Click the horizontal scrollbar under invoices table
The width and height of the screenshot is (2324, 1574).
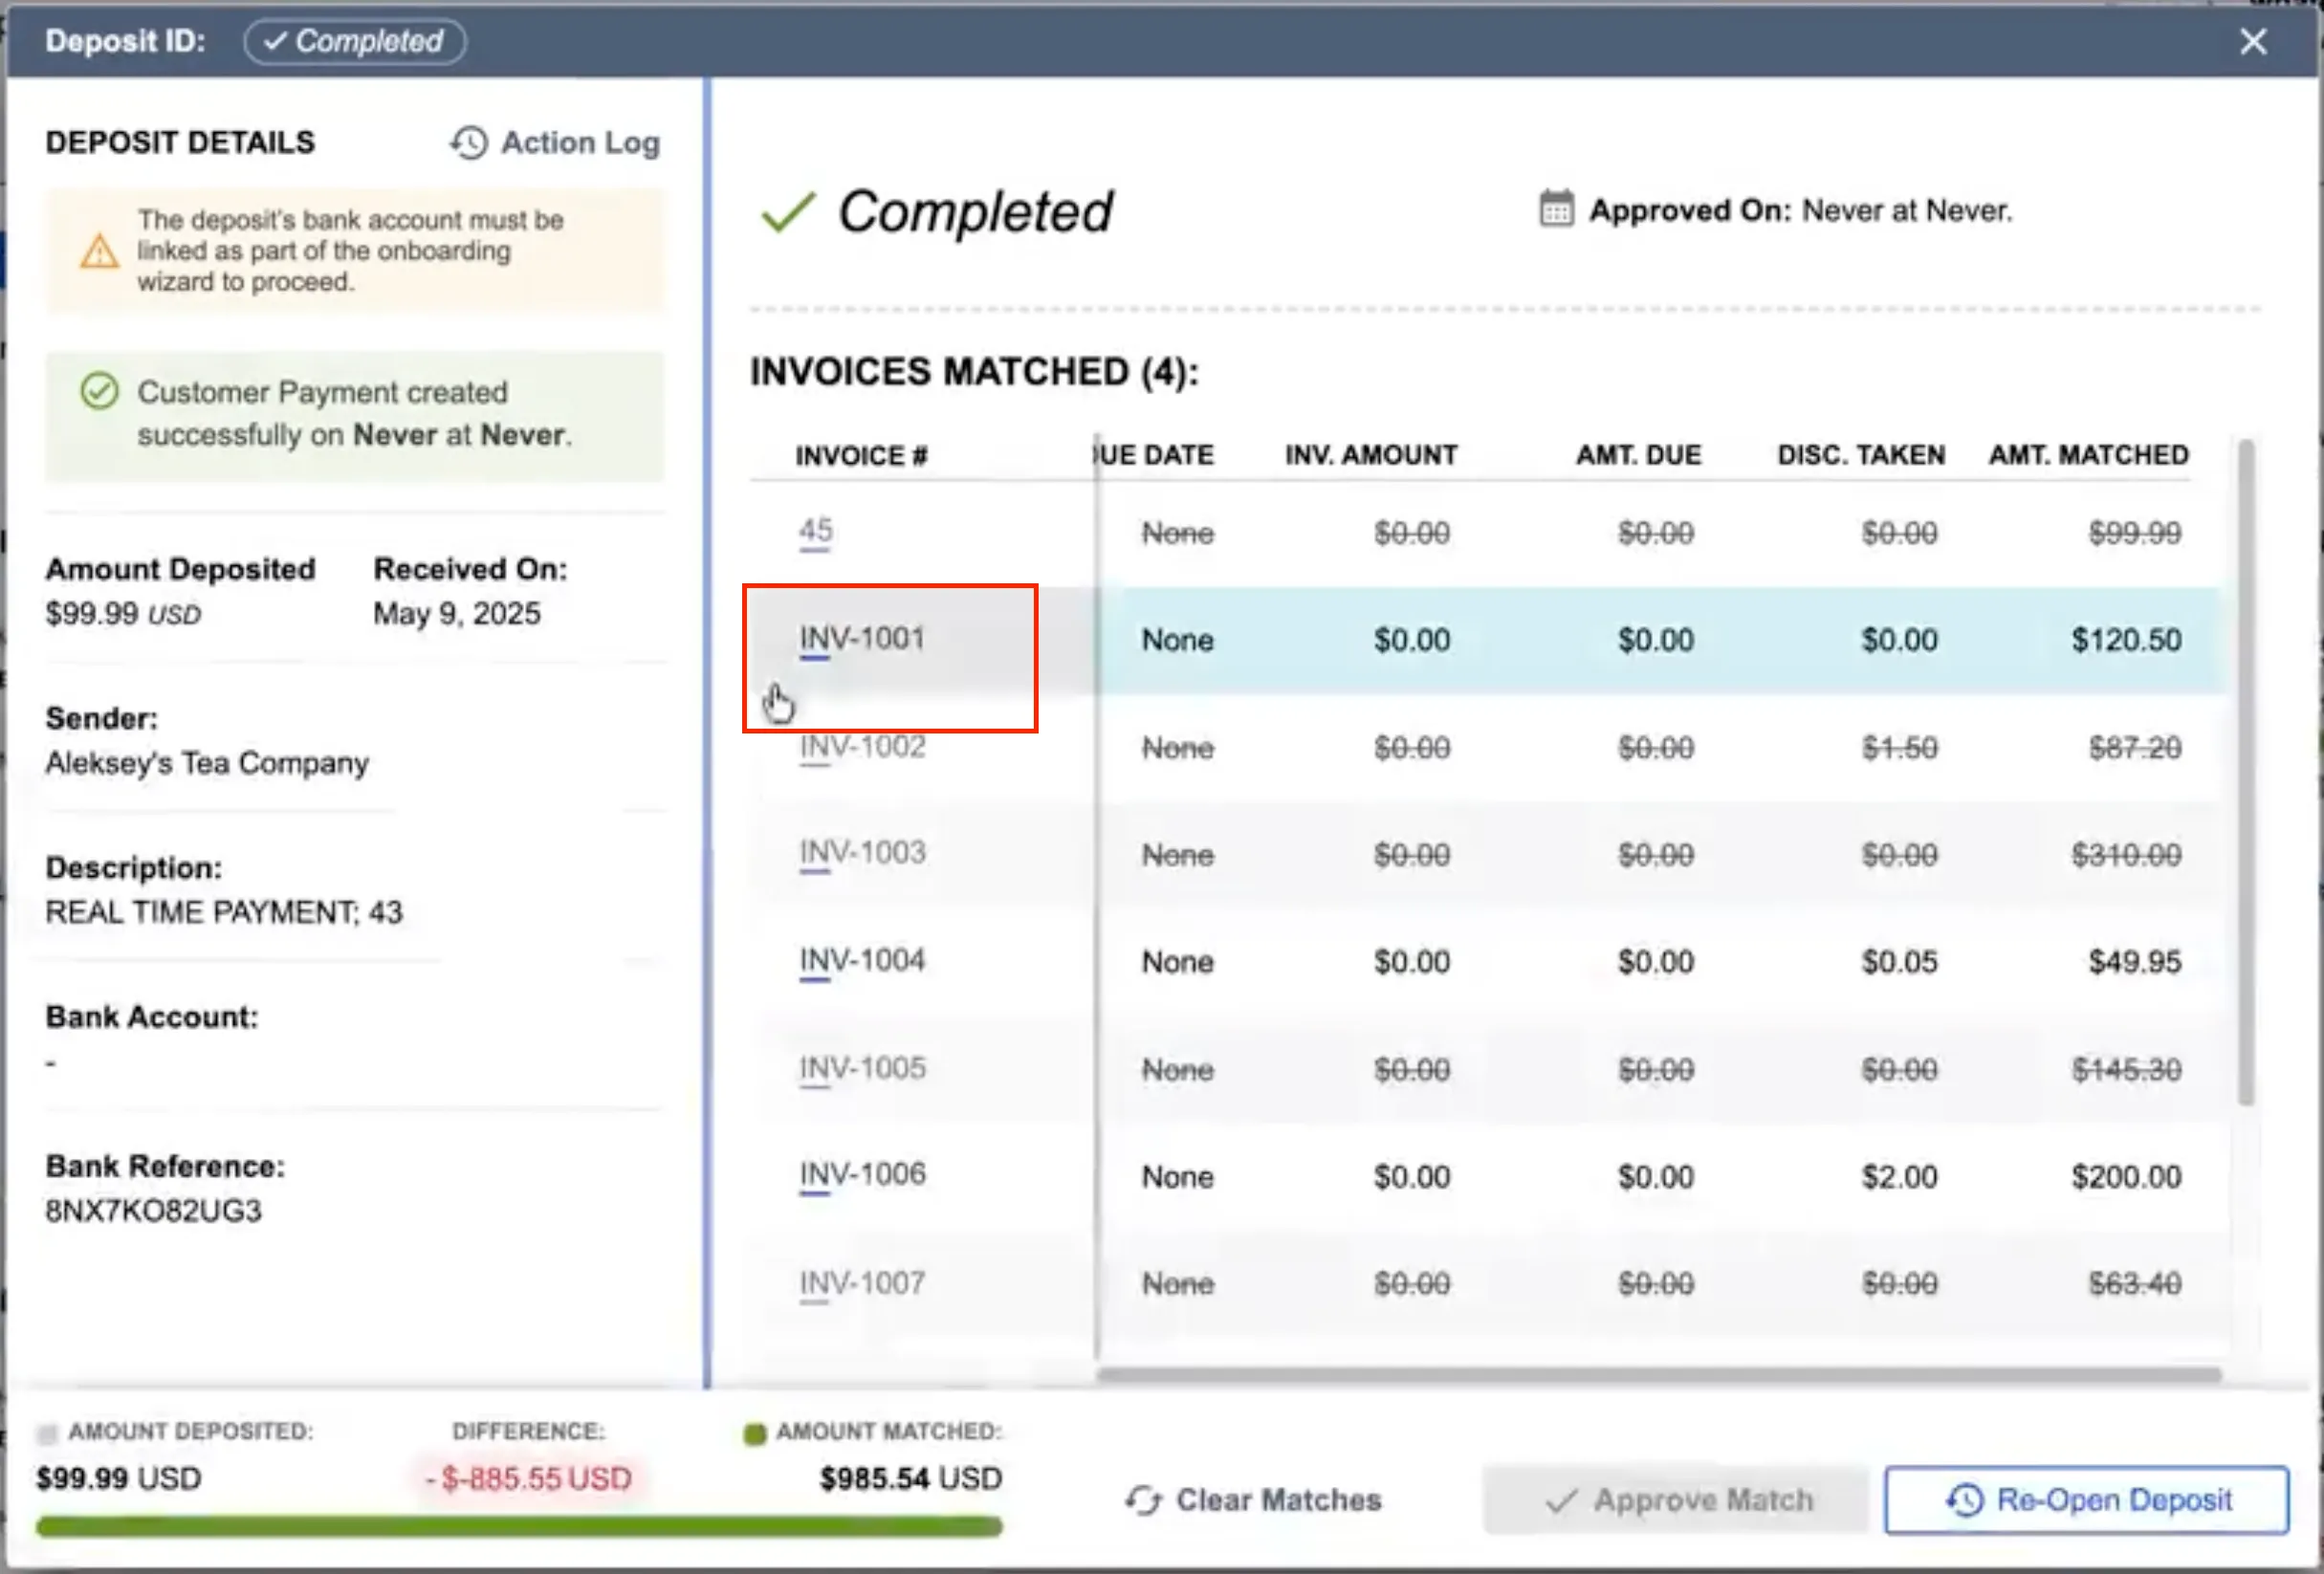pos(1659,1375)
